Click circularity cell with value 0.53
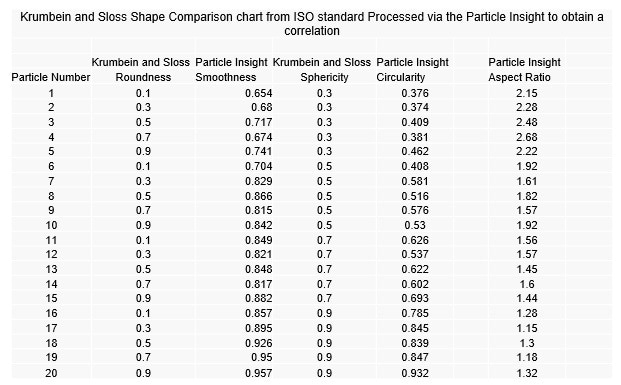The image size is (621, 385). coord(415,225)
